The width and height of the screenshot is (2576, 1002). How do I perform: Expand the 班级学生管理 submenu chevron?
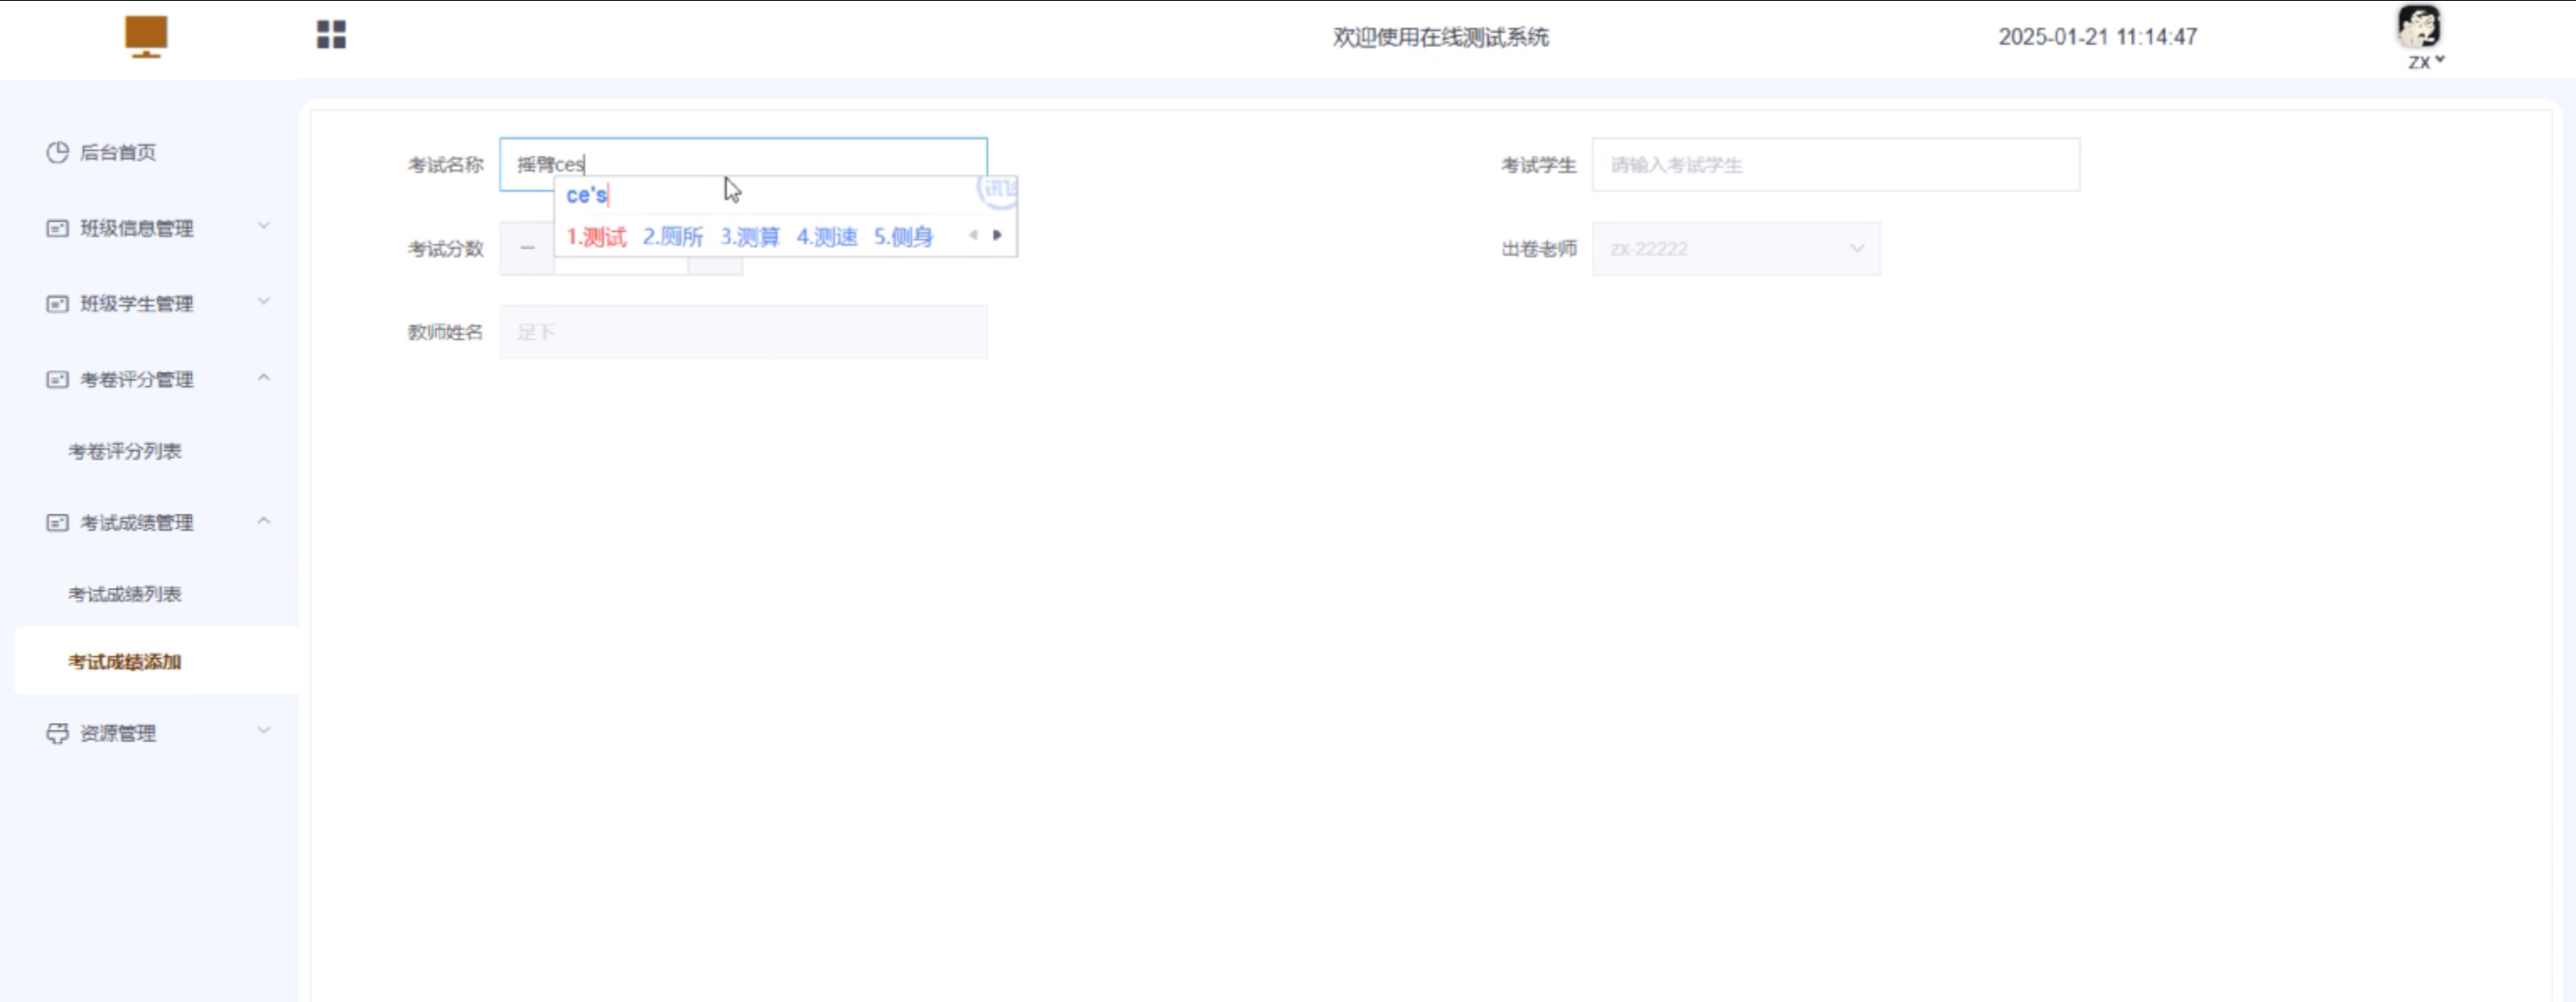pyautogui.click(x=264, y=301)
